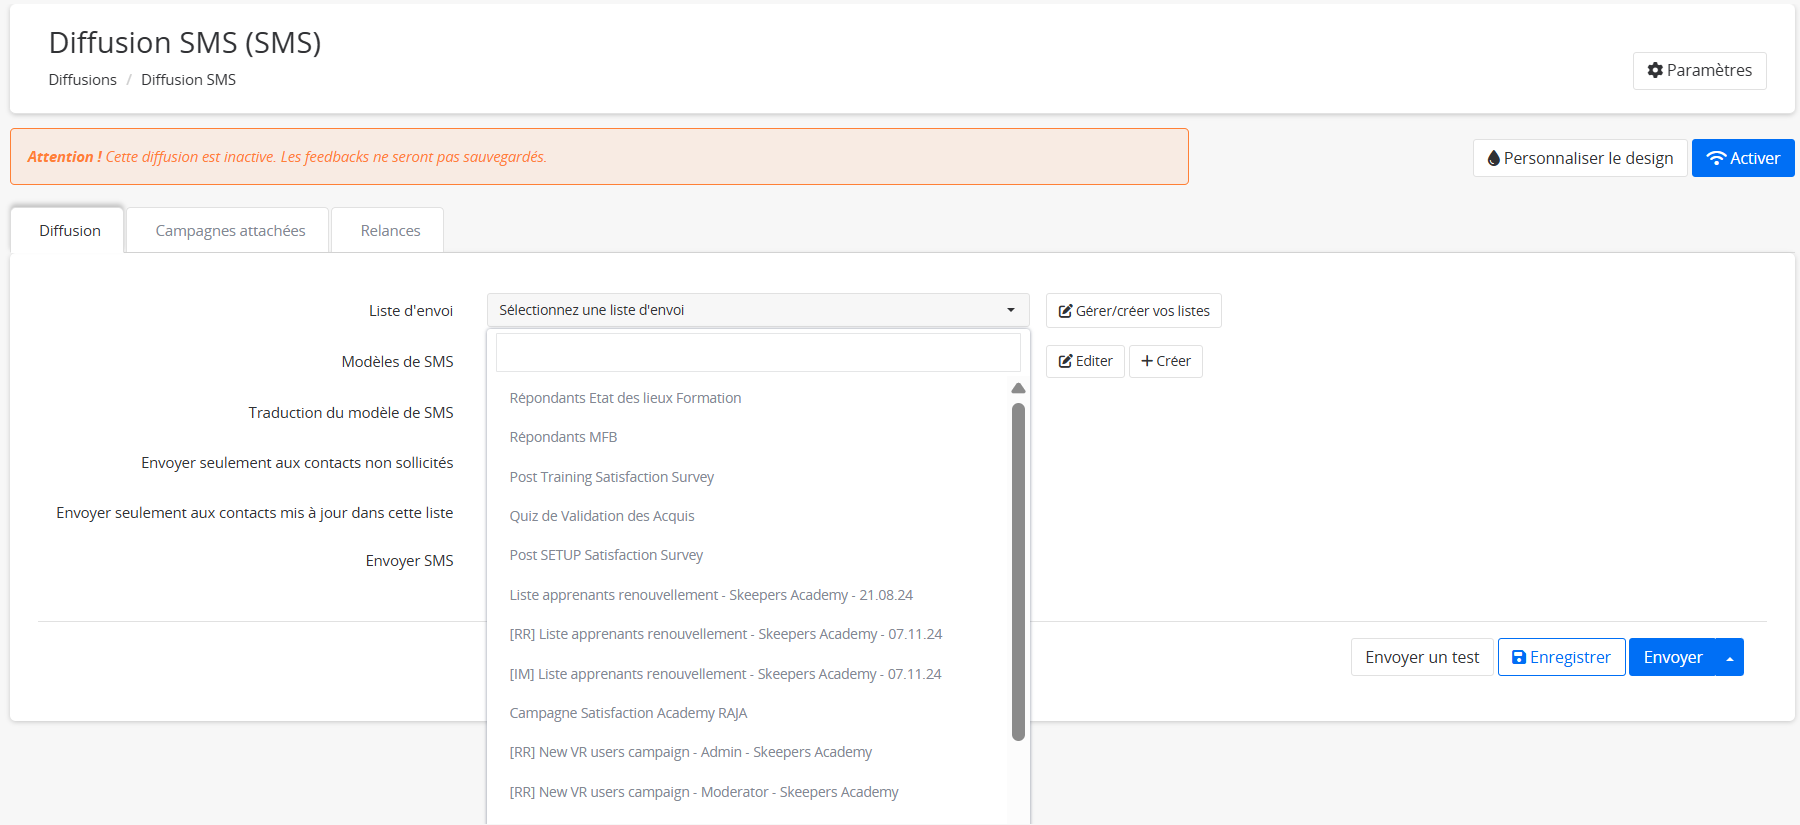
Task: Click the dropdown list scrollbar thumb
Action: 1018,570
